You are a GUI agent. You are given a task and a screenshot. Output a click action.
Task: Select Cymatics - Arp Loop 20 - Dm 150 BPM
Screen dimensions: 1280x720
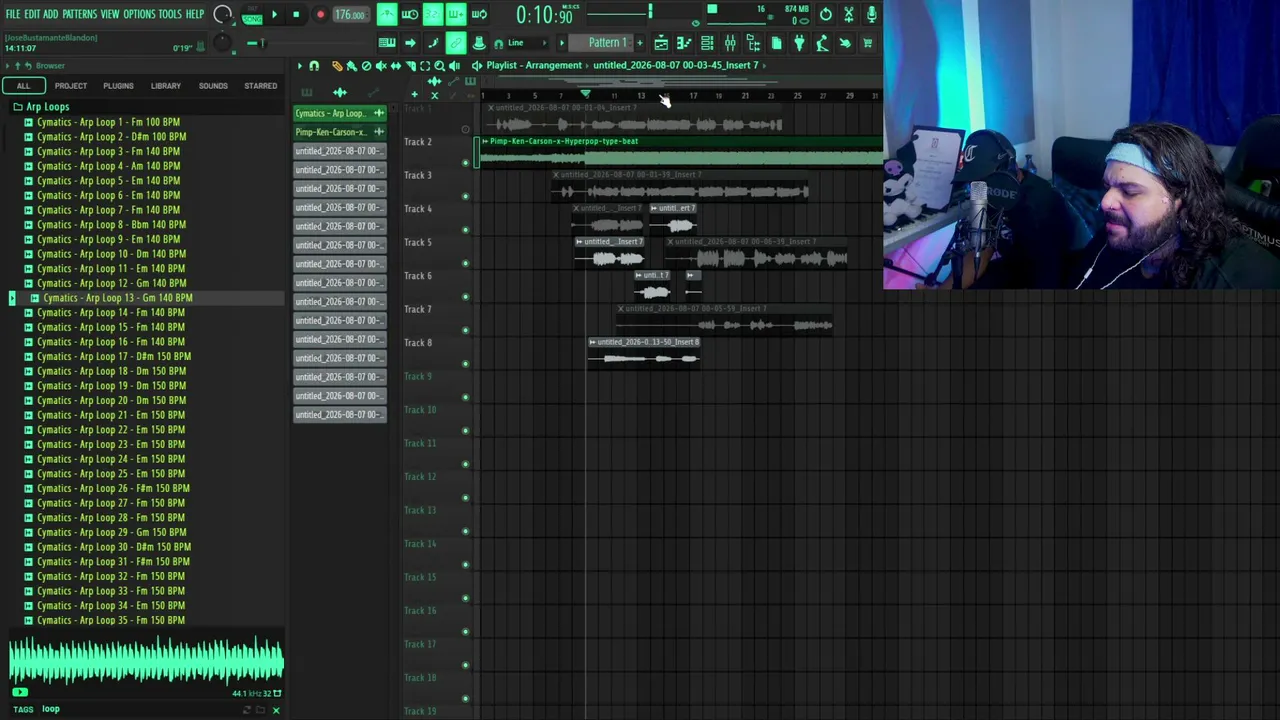point(111,400)
